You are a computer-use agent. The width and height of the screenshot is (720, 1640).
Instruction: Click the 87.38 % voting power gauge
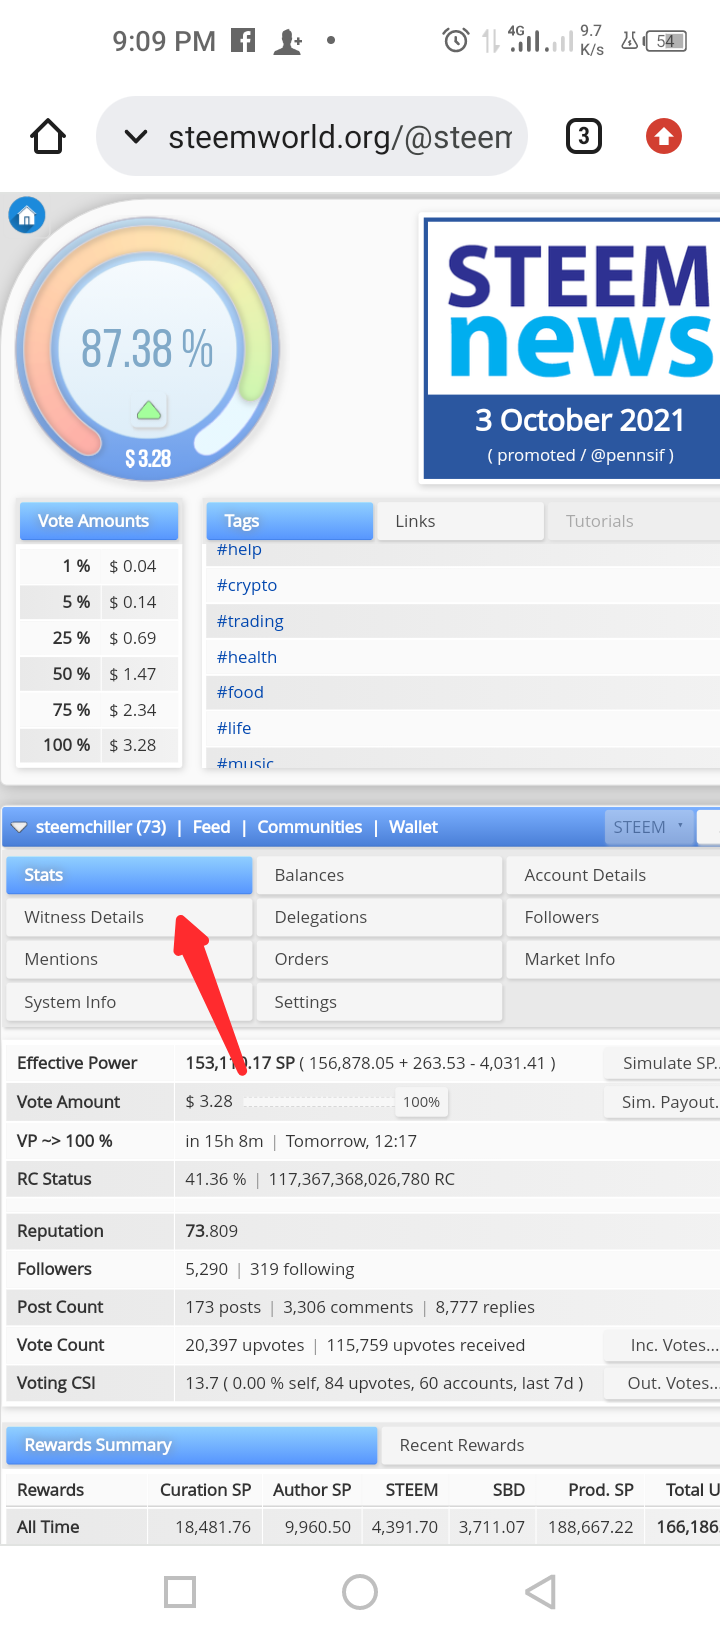(x=148, y=350)
